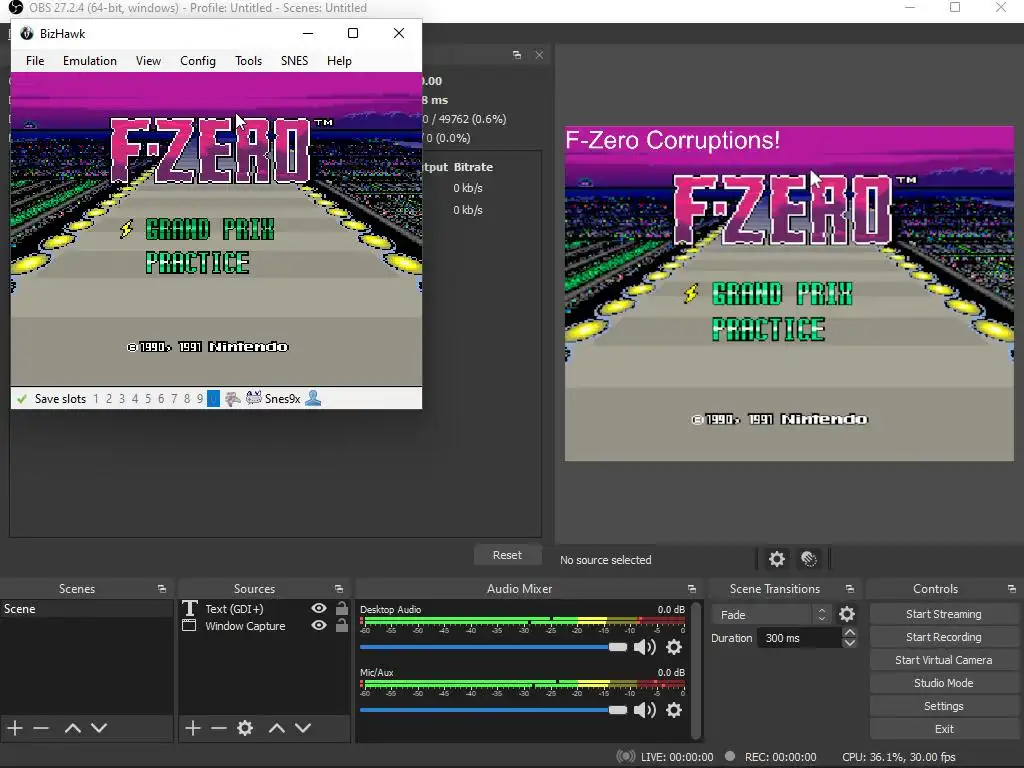Hide the Window Capture source

(x=319, y=625)
